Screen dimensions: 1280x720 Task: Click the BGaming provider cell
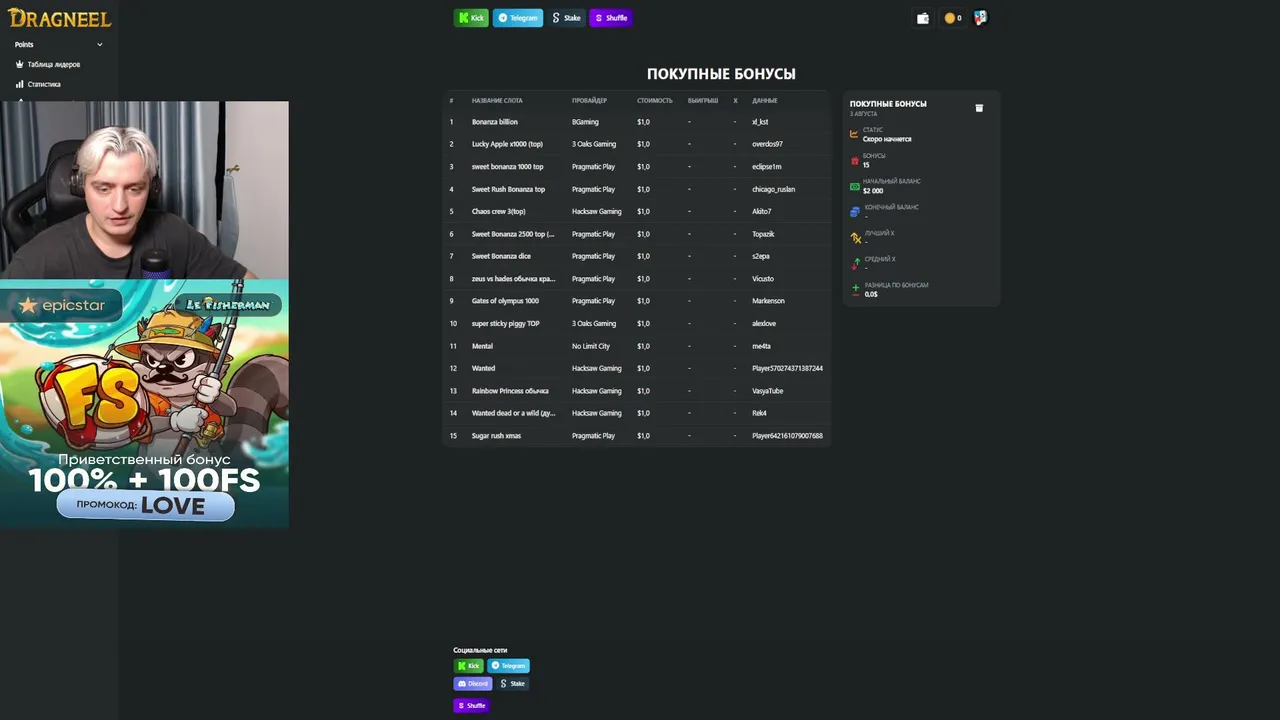coord(585,122)
